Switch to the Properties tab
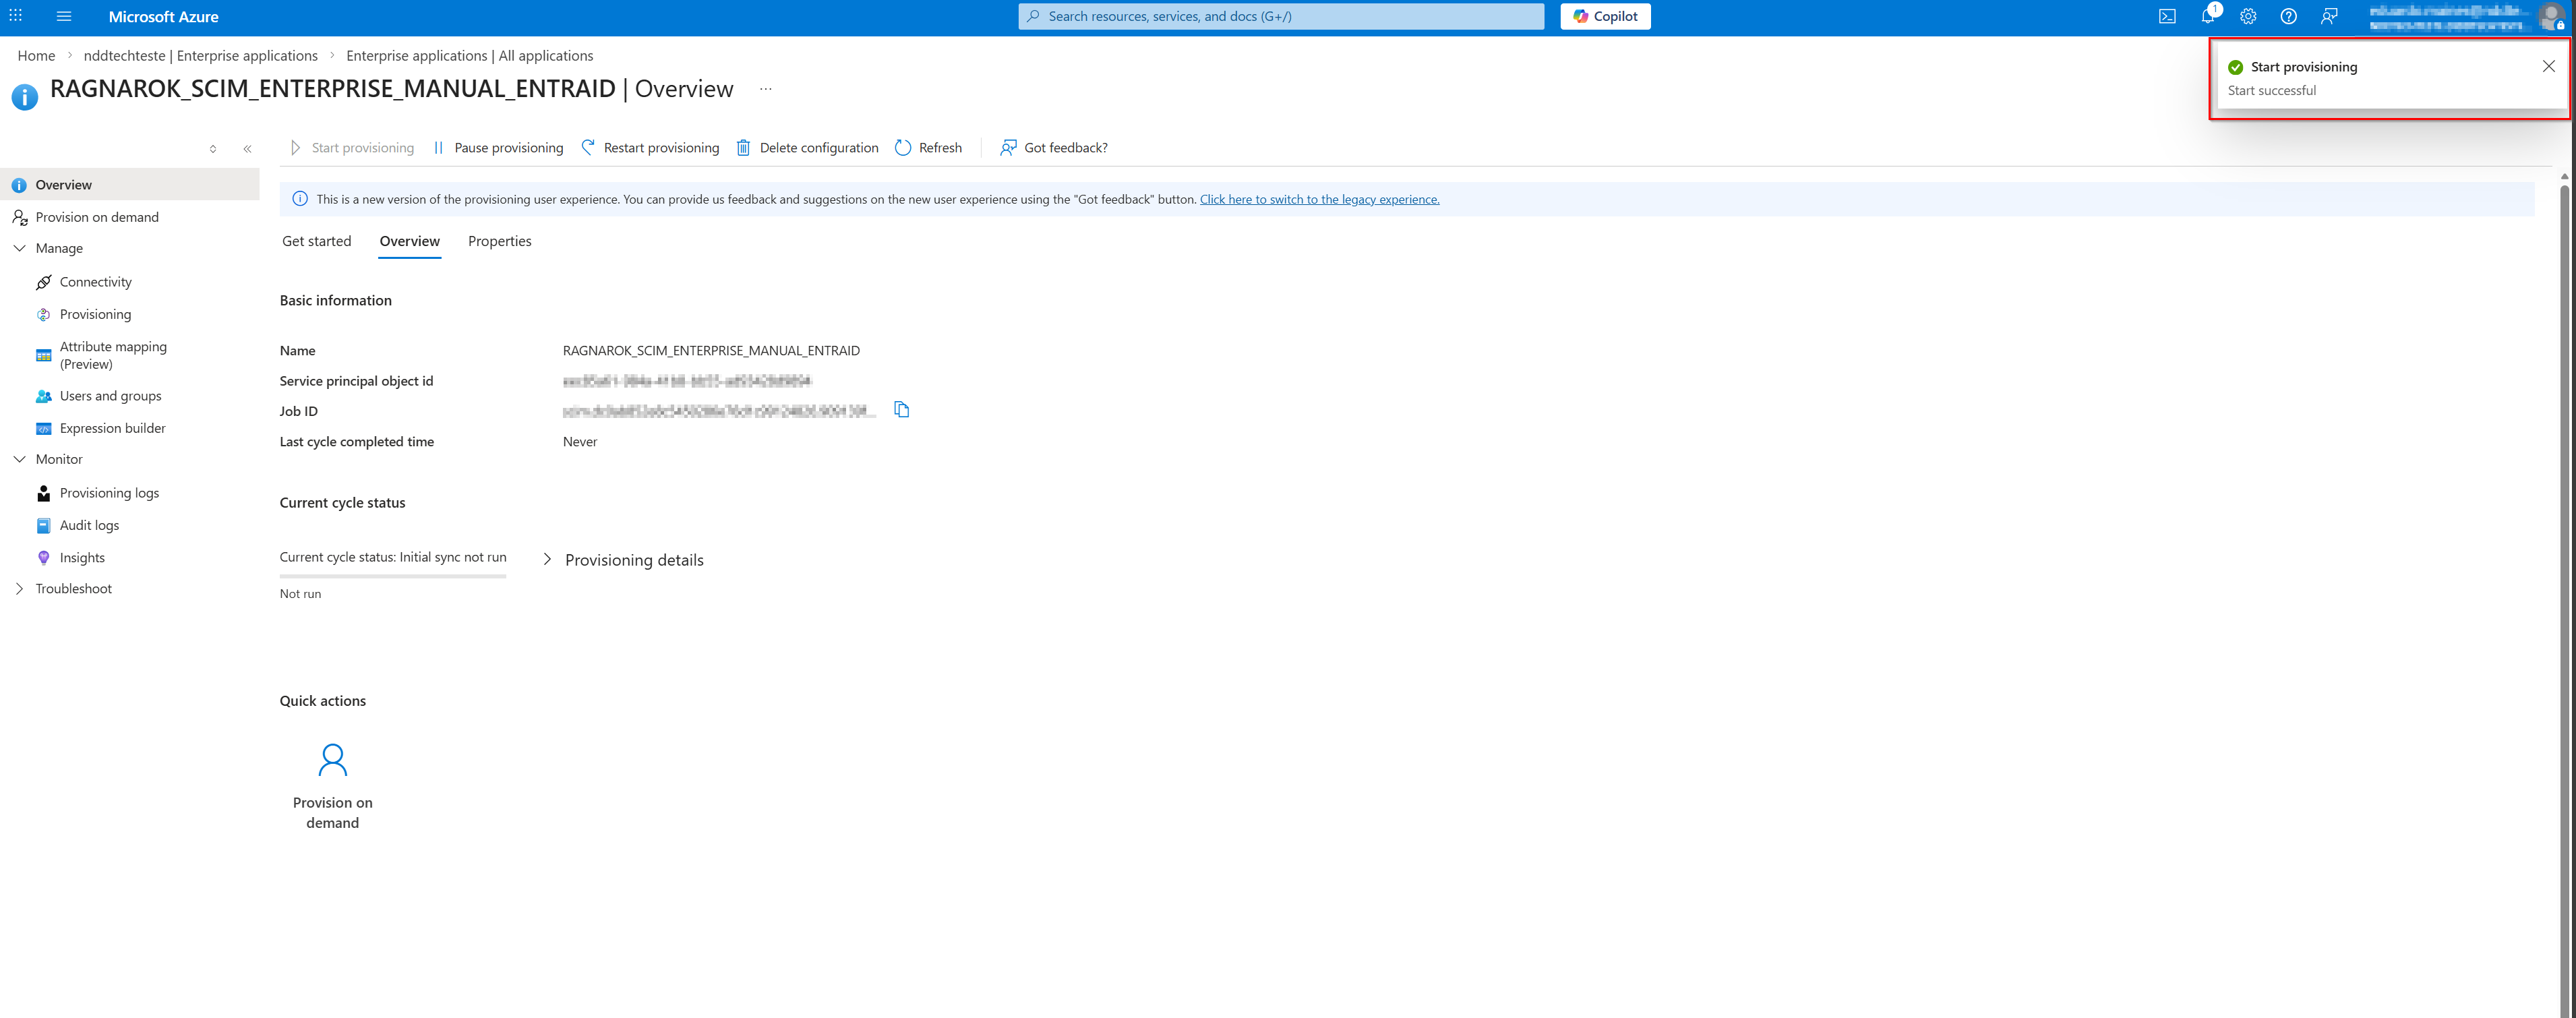 coord(499,241)
